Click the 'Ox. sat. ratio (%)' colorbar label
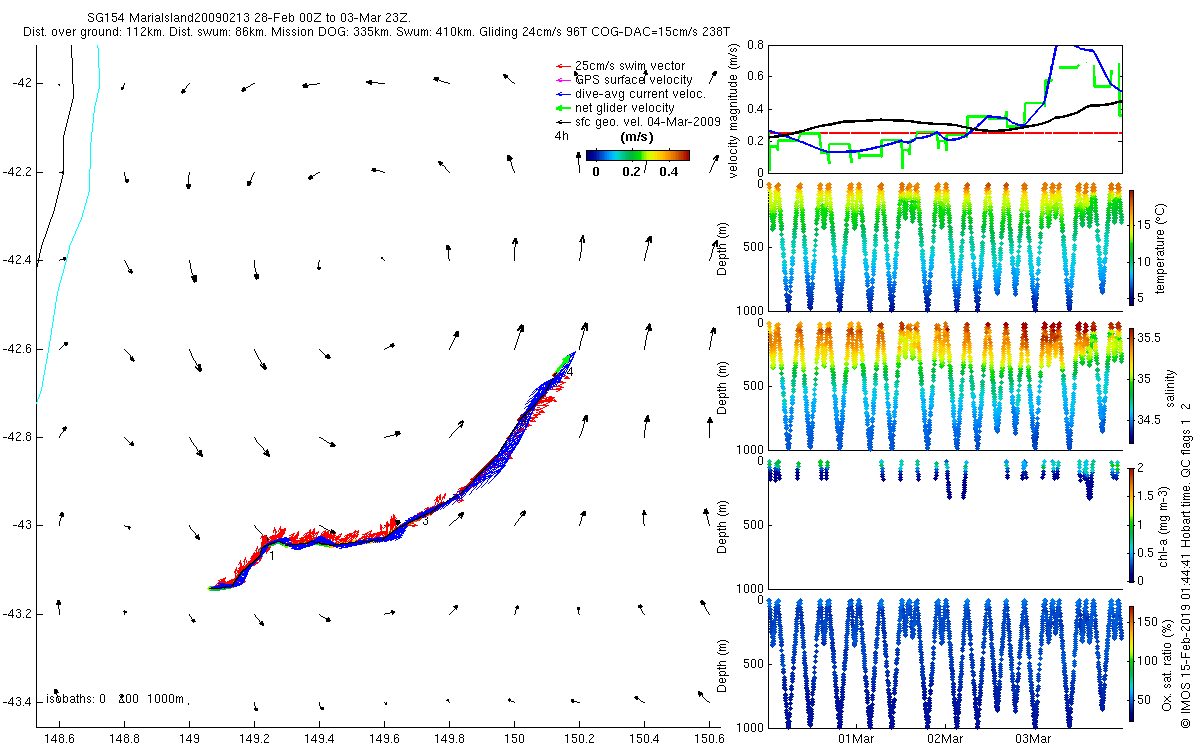1200x750 pixels. tap(1166, 664)
